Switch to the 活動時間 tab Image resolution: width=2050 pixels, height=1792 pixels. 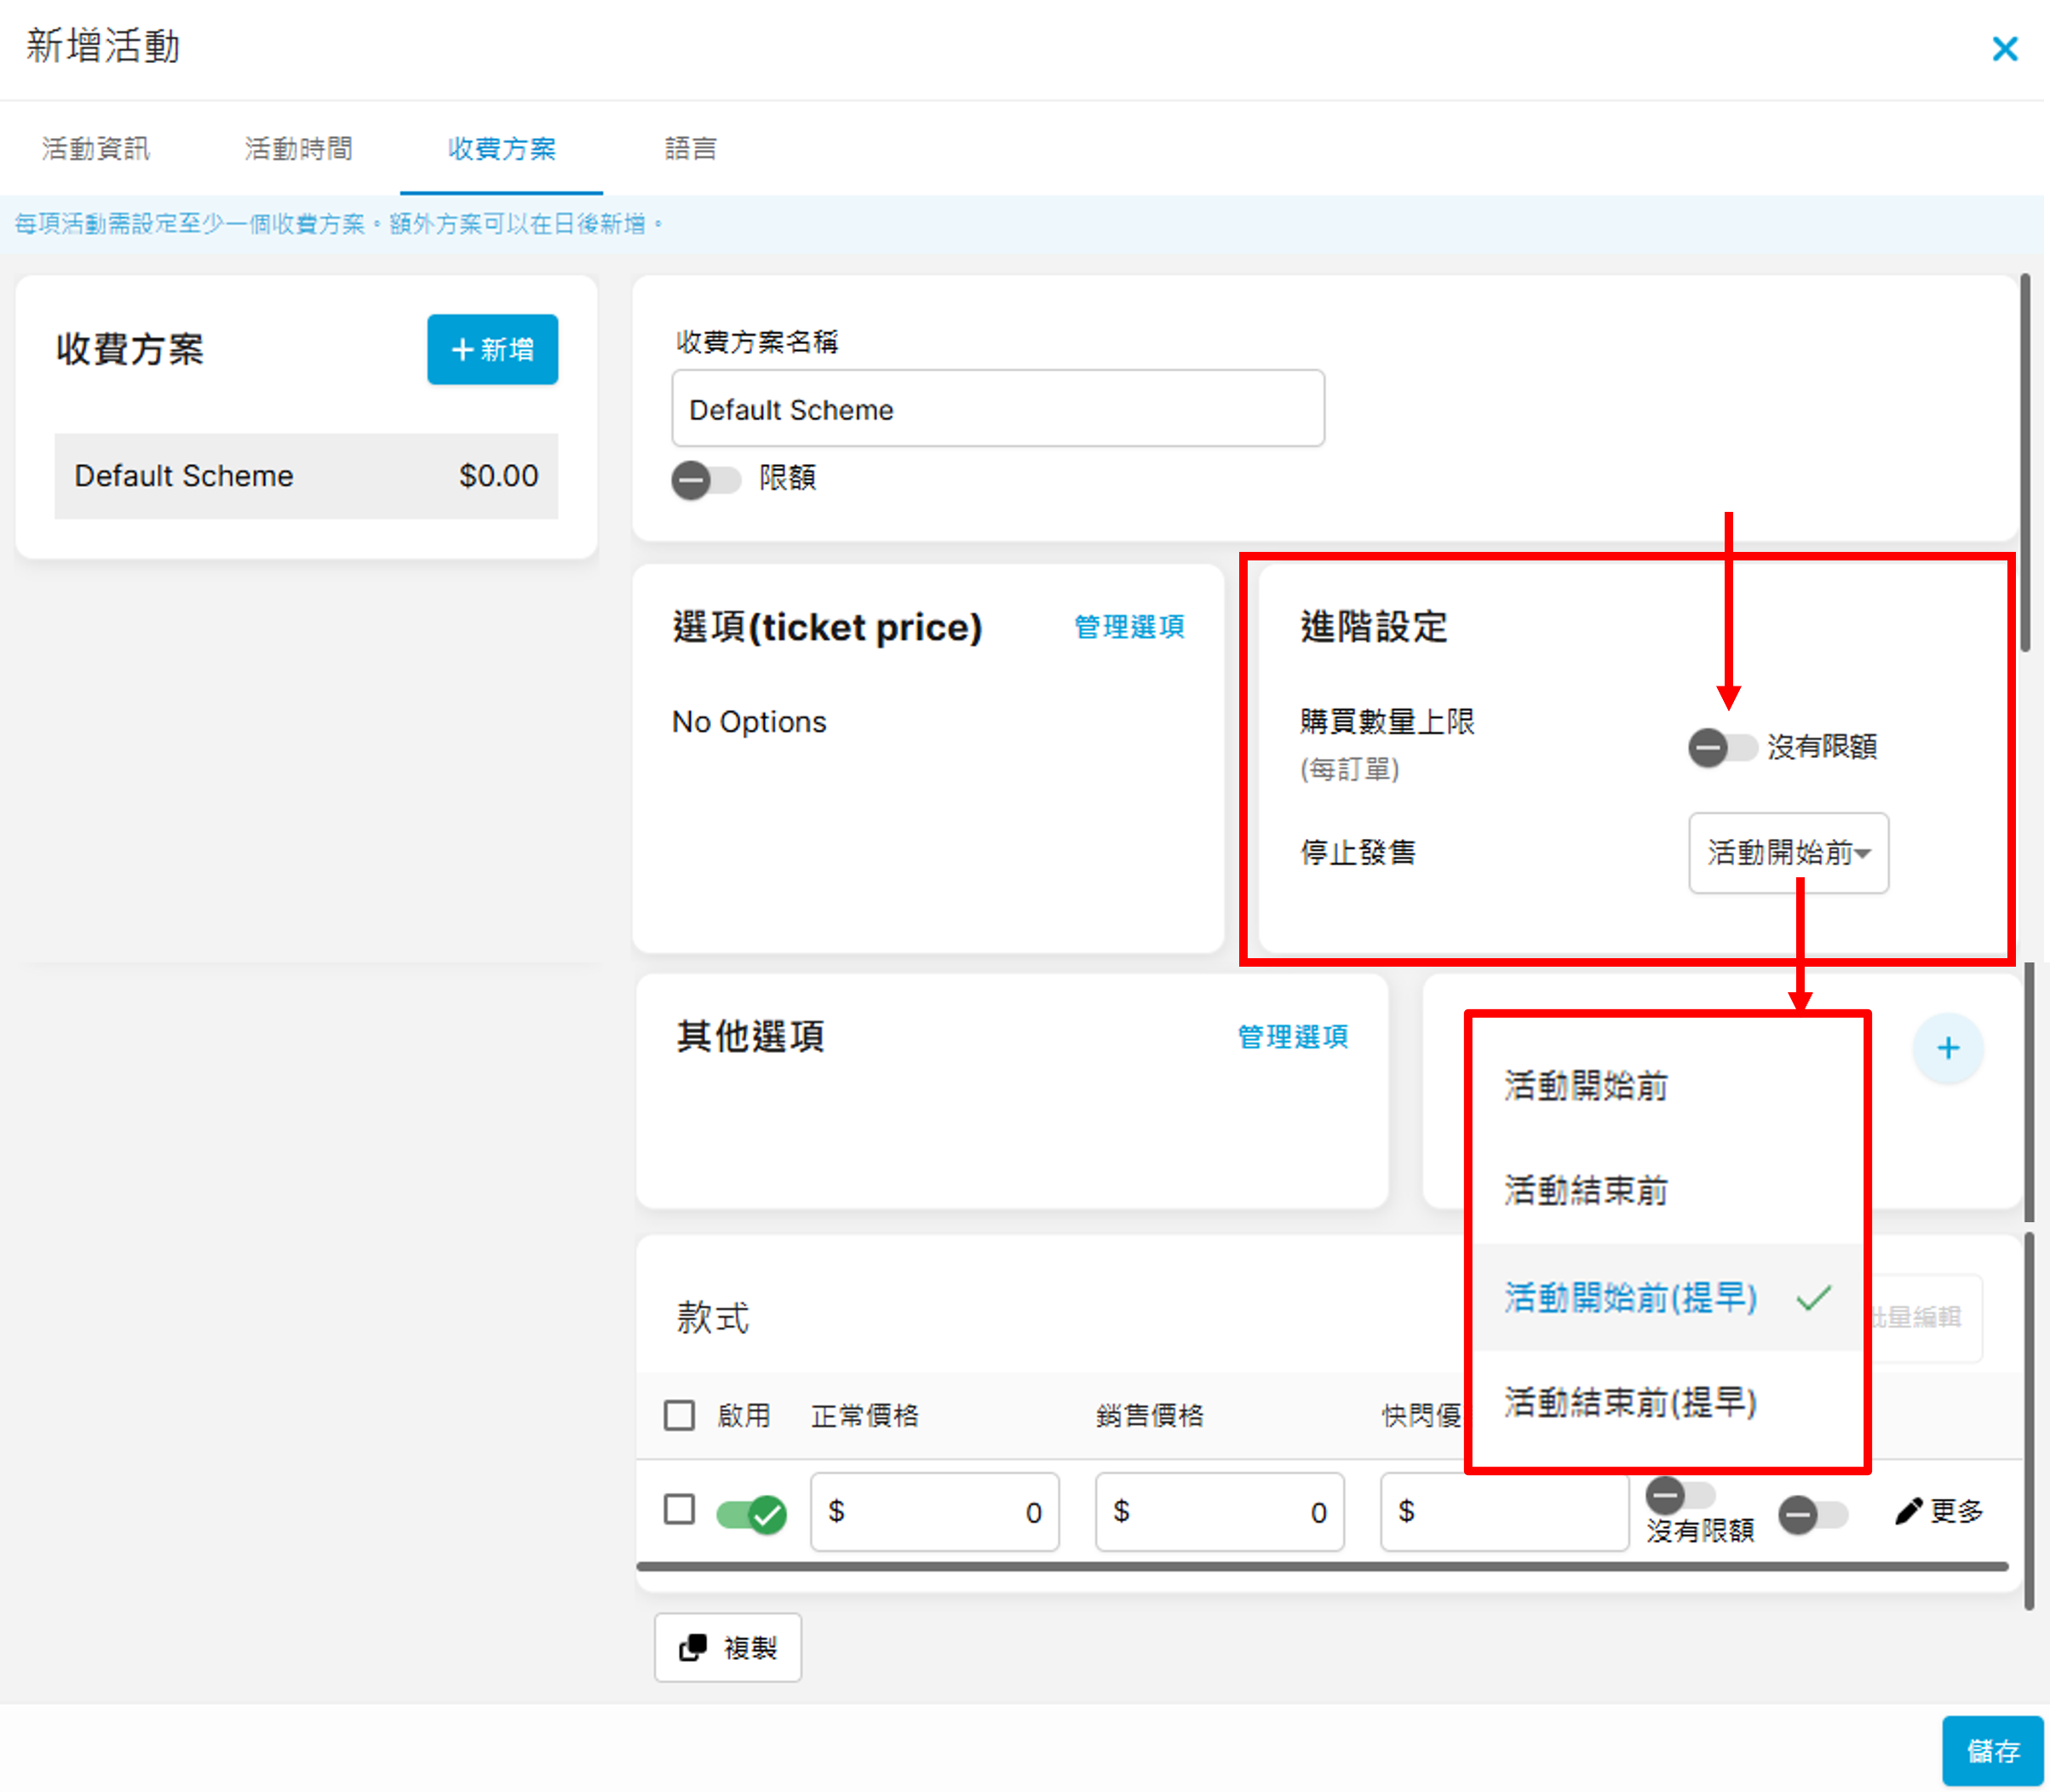(298, 149)
